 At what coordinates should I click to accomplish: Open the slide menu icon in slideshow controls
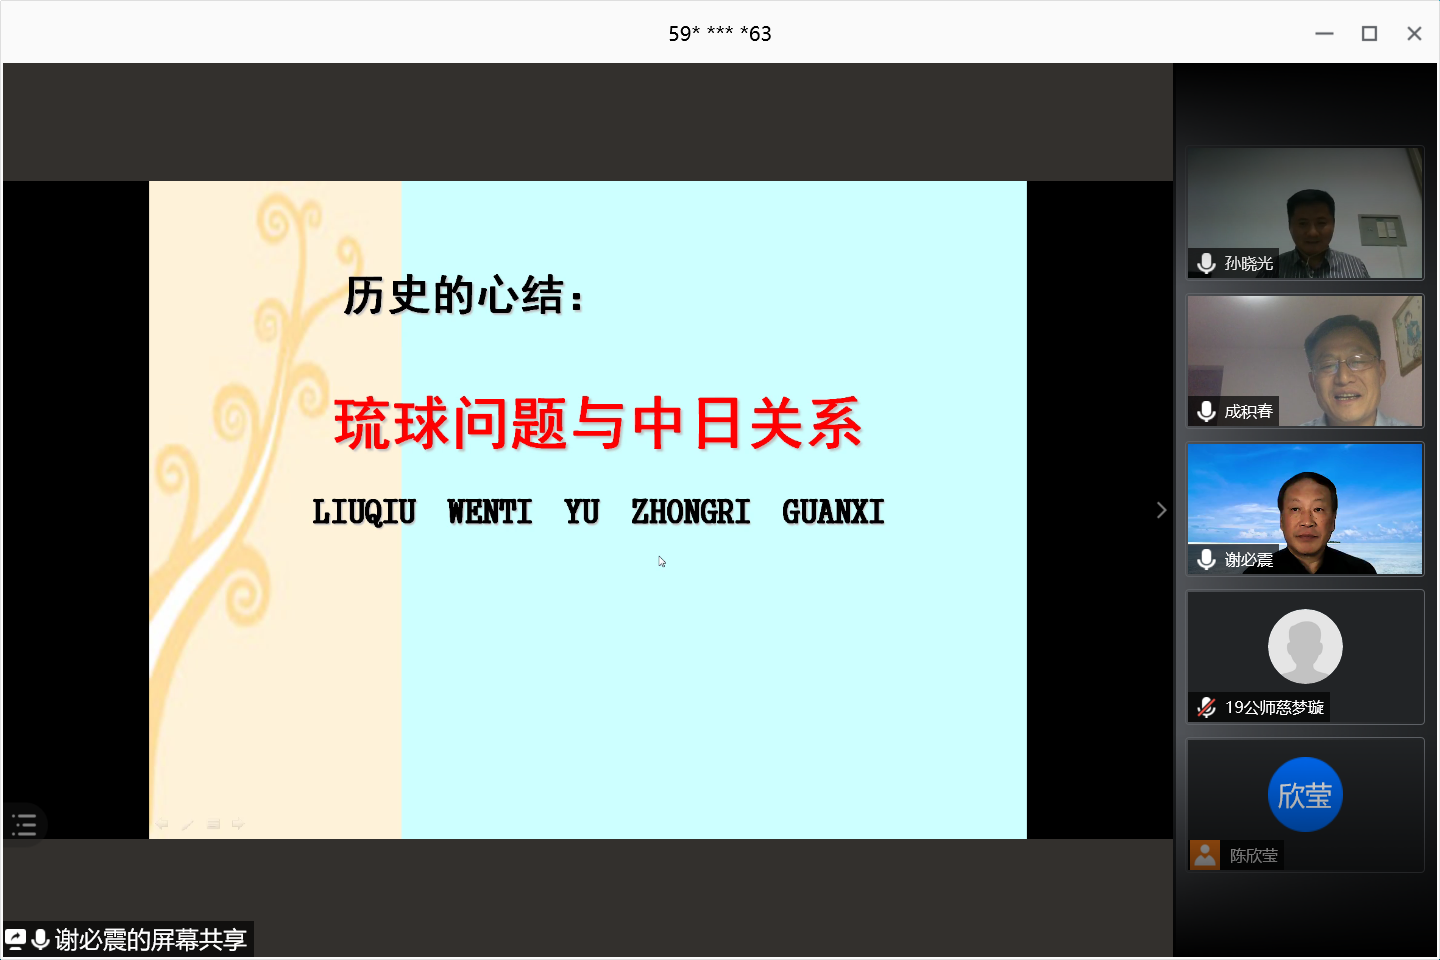pos(213,824)
